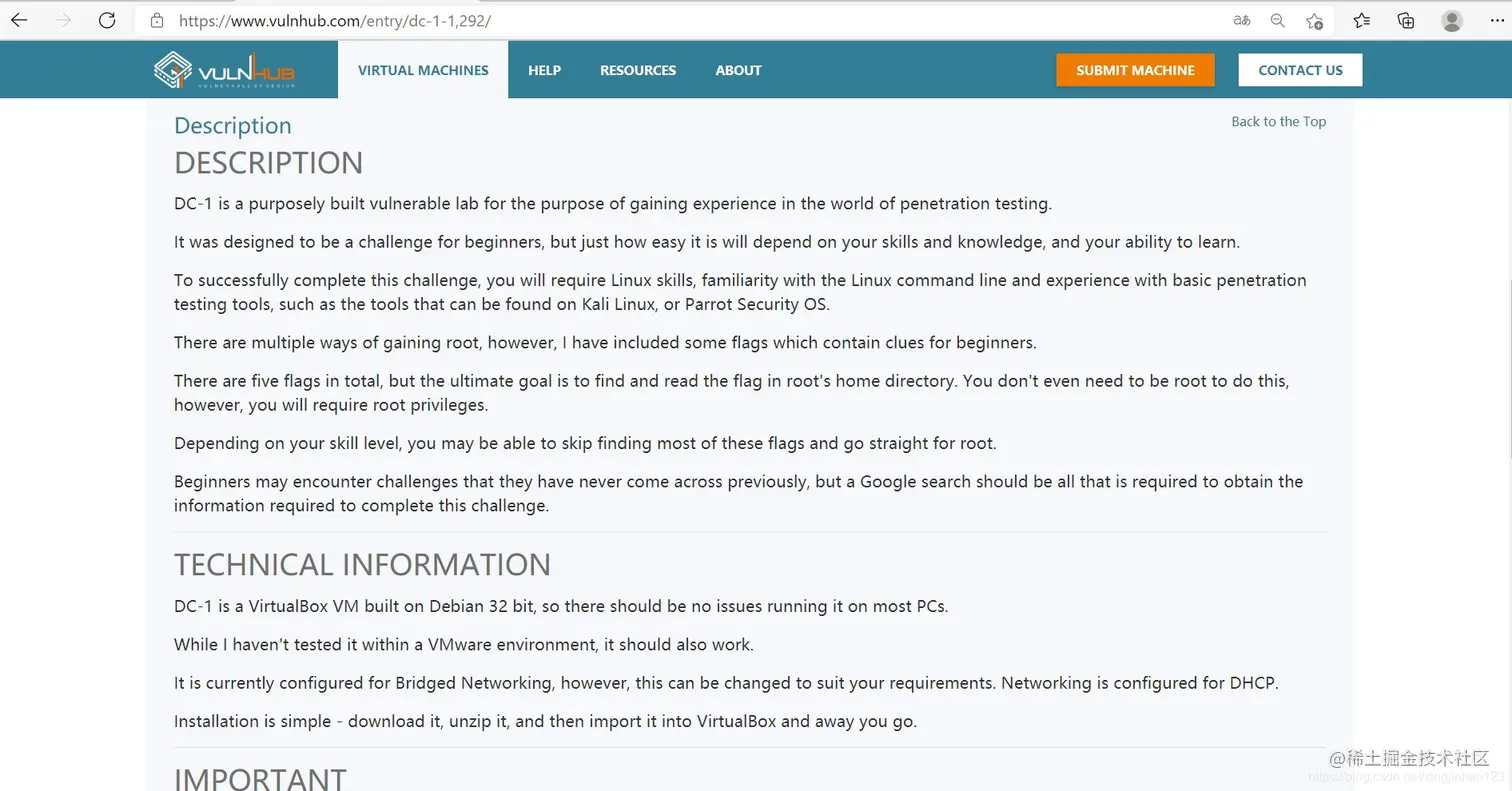Click 'DC-1 is a VirtualBox VM built' line
1512x791 pixels.
pos(561,607)
